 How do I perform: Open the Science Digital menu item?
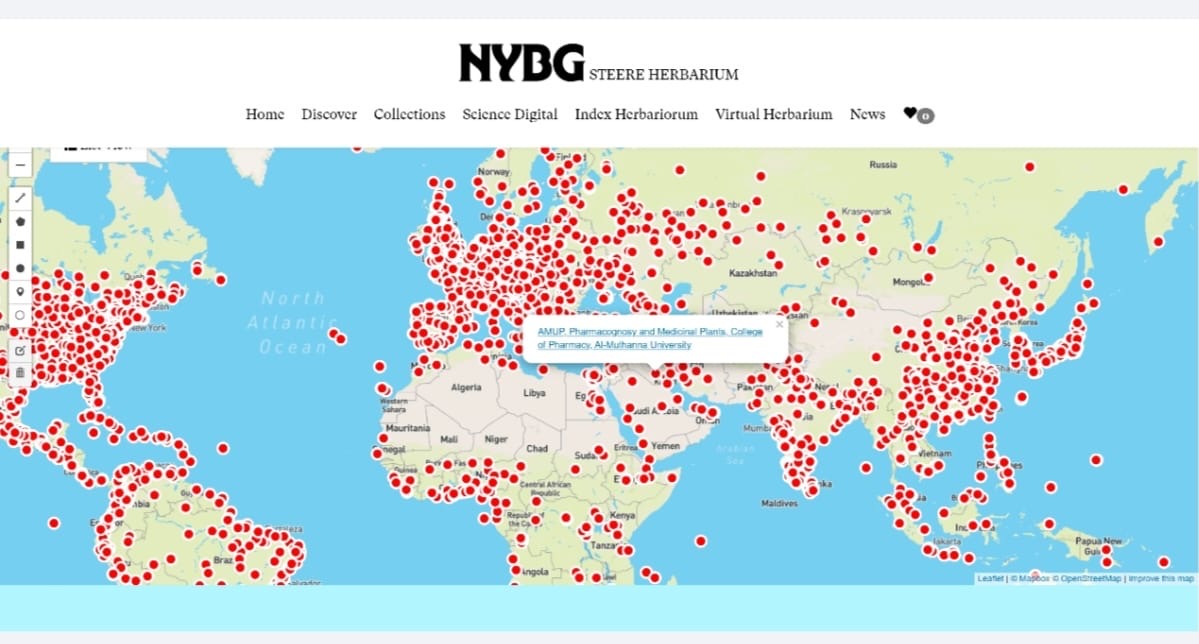click(510, 114)
